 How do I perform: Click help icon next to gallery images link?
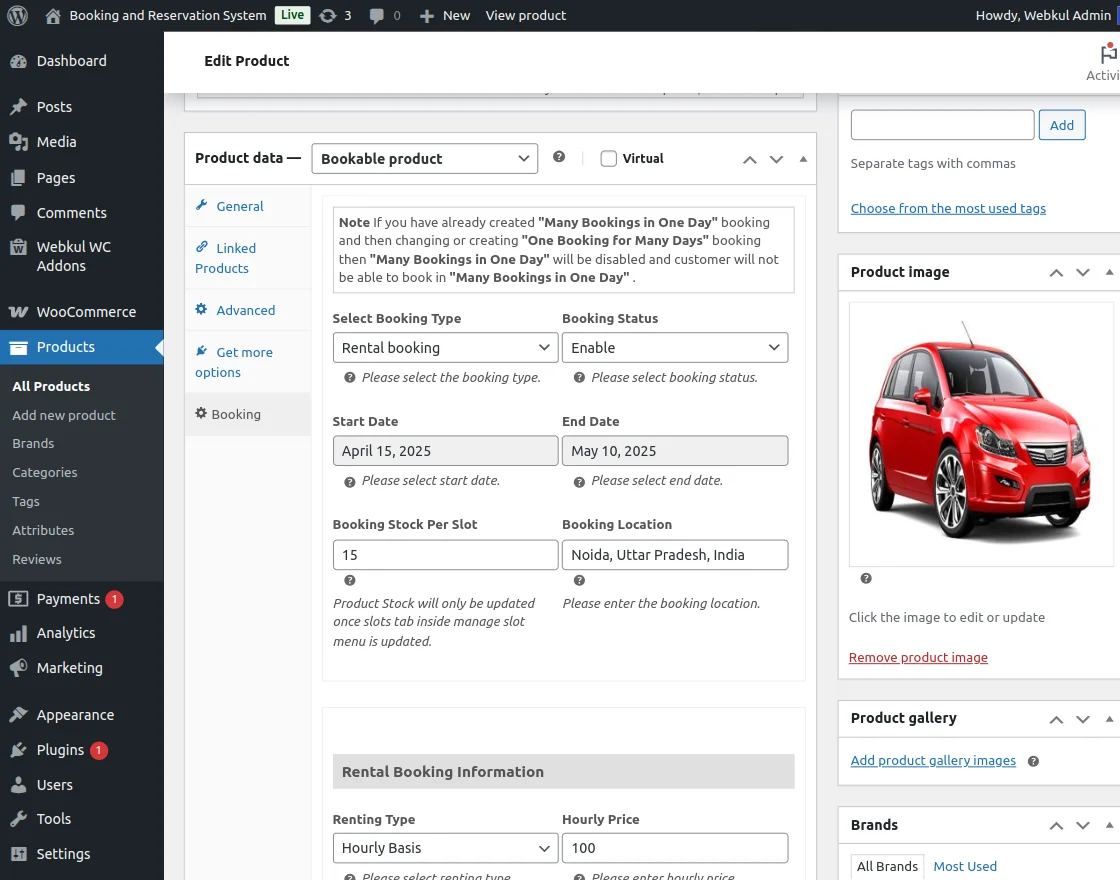[x=1033, y=761]
